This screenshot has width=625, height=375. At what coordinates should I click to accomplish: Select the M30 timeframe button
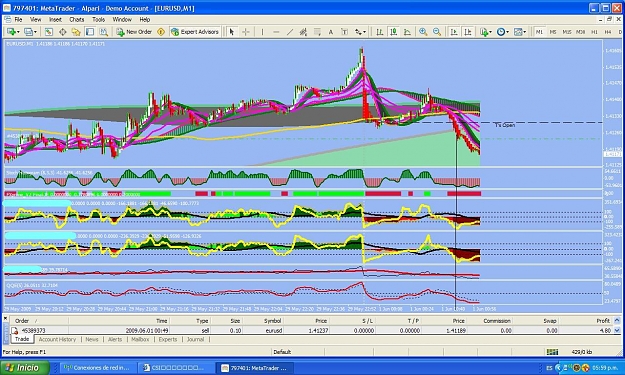pyautogui.click(x=580, y=32)
